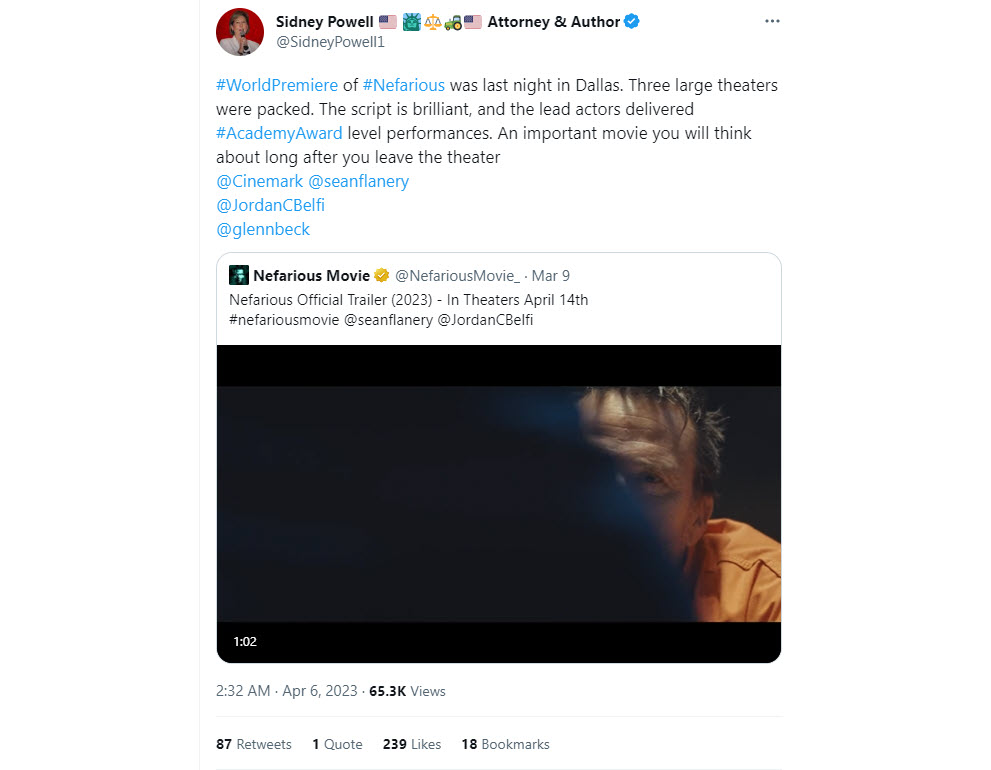Open the #Nefarious hashtag link
This screenshot has width=991, height=770.
point(403,85)
